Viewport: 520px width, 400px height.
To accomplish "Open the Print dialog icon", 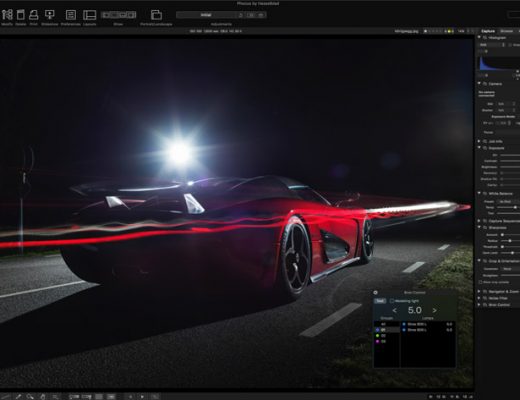I will click(x=33, y=15).
